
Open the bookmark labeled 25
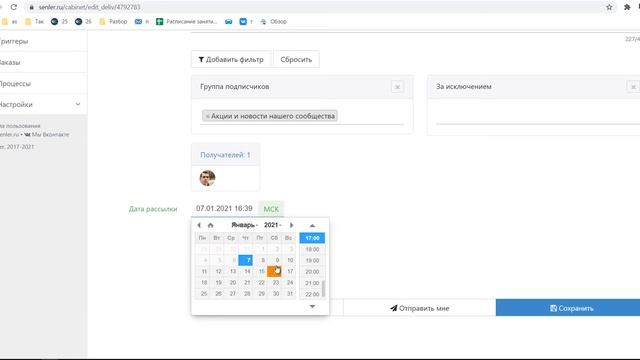point(59,21)
